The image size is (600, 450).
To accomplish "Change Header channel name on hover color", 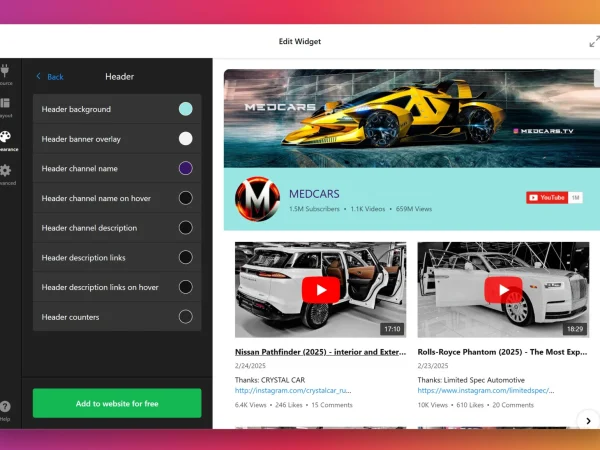I will 186,198.
